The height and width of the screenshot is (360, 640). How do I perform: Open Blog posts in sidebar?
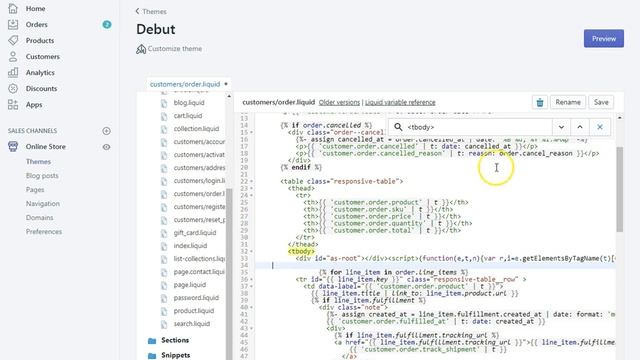point(42,176)
